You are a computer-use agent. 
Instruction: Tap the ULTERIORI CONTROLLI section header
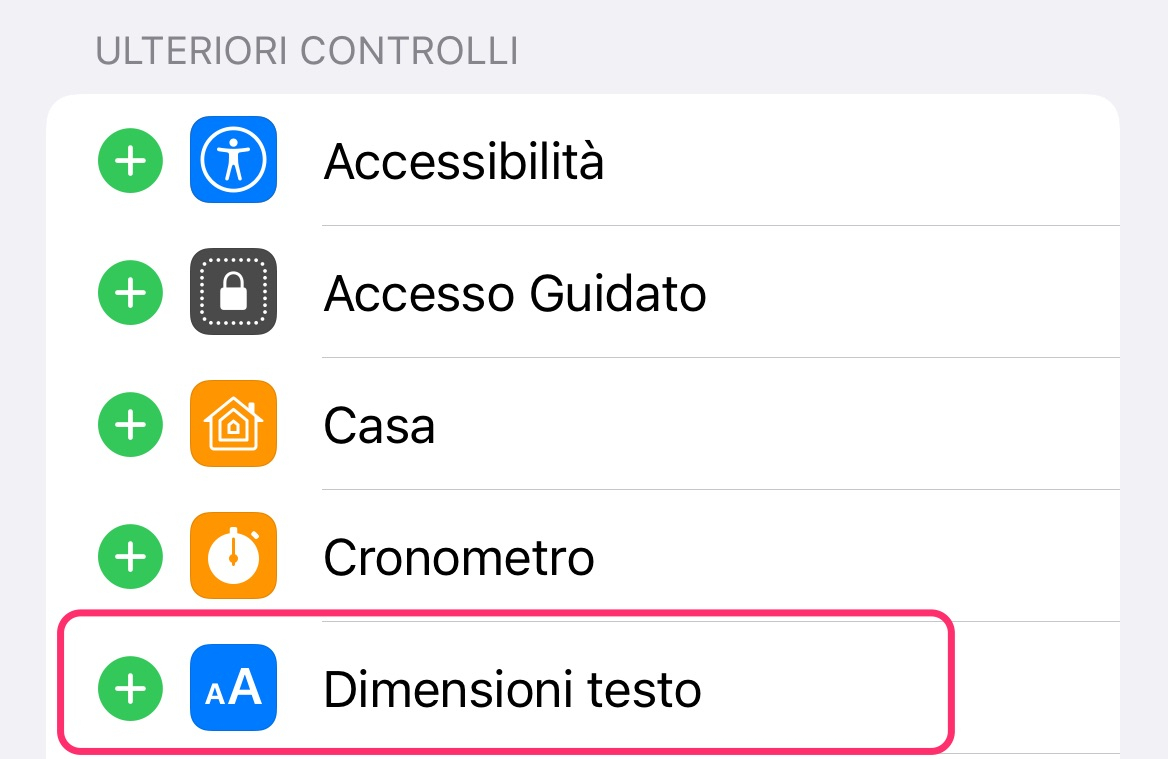307,51
